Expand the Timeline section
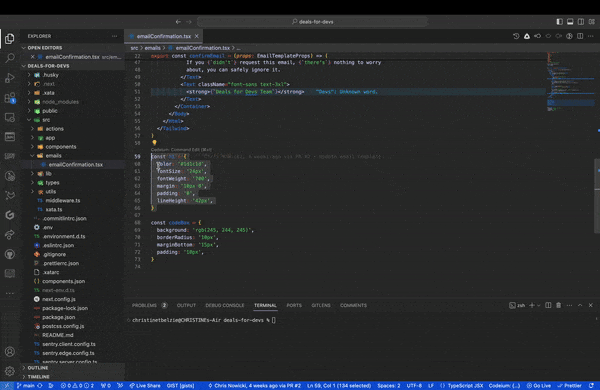This screenshot has height=390, width=600. coord(24,377)
